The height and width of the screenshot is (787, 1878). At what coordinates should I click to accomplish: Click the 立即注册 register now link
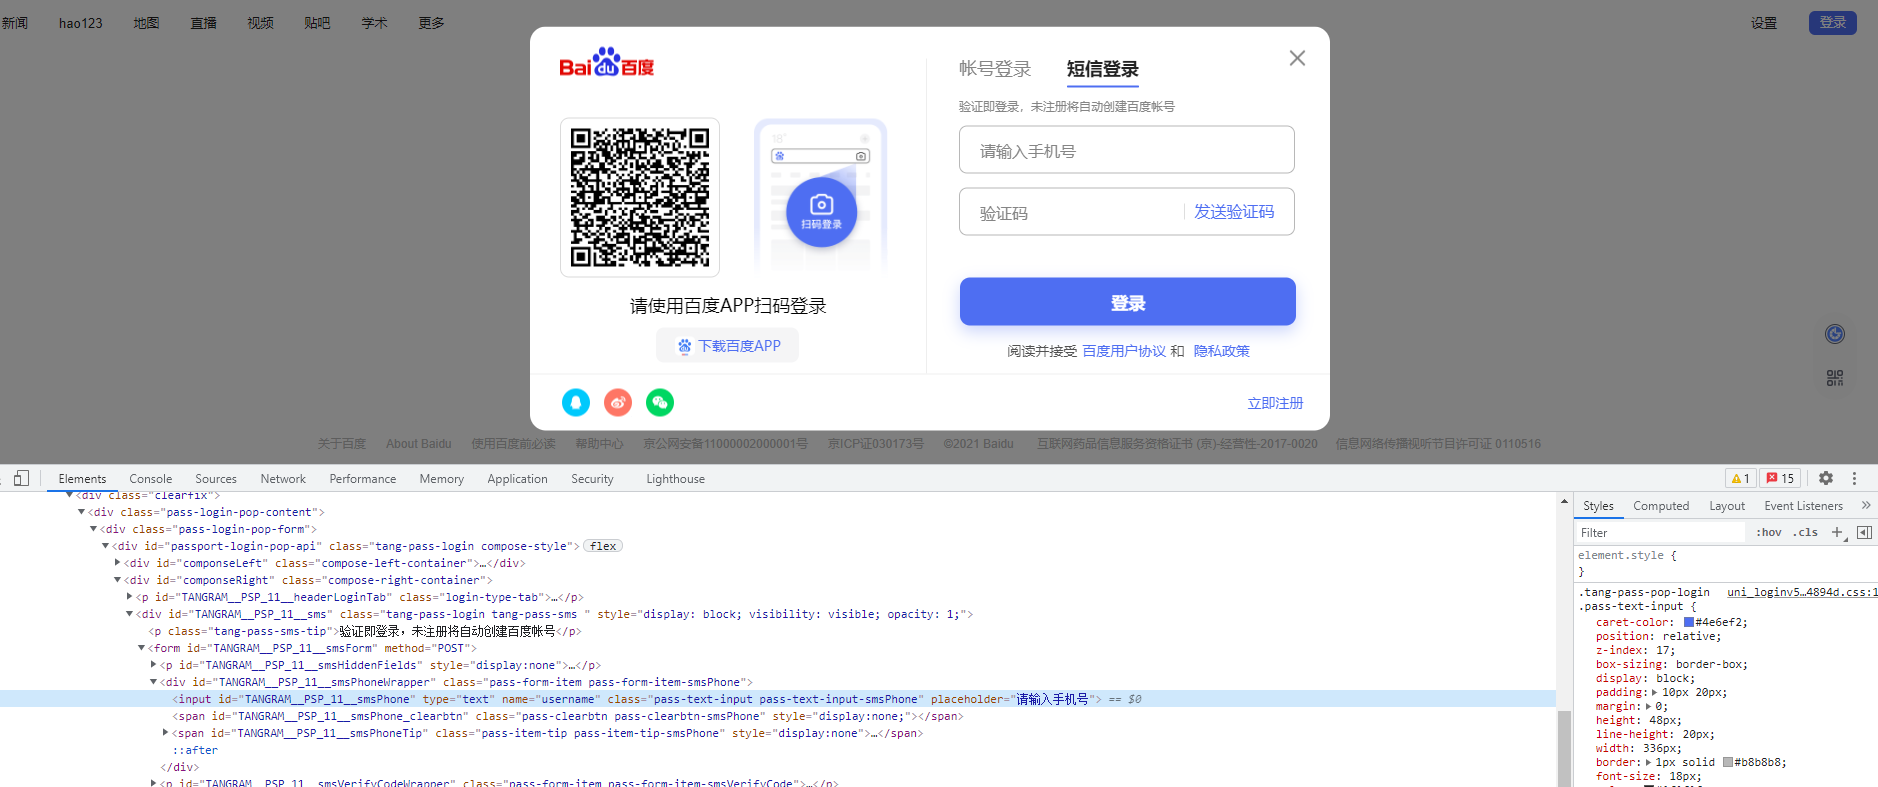1275,403
